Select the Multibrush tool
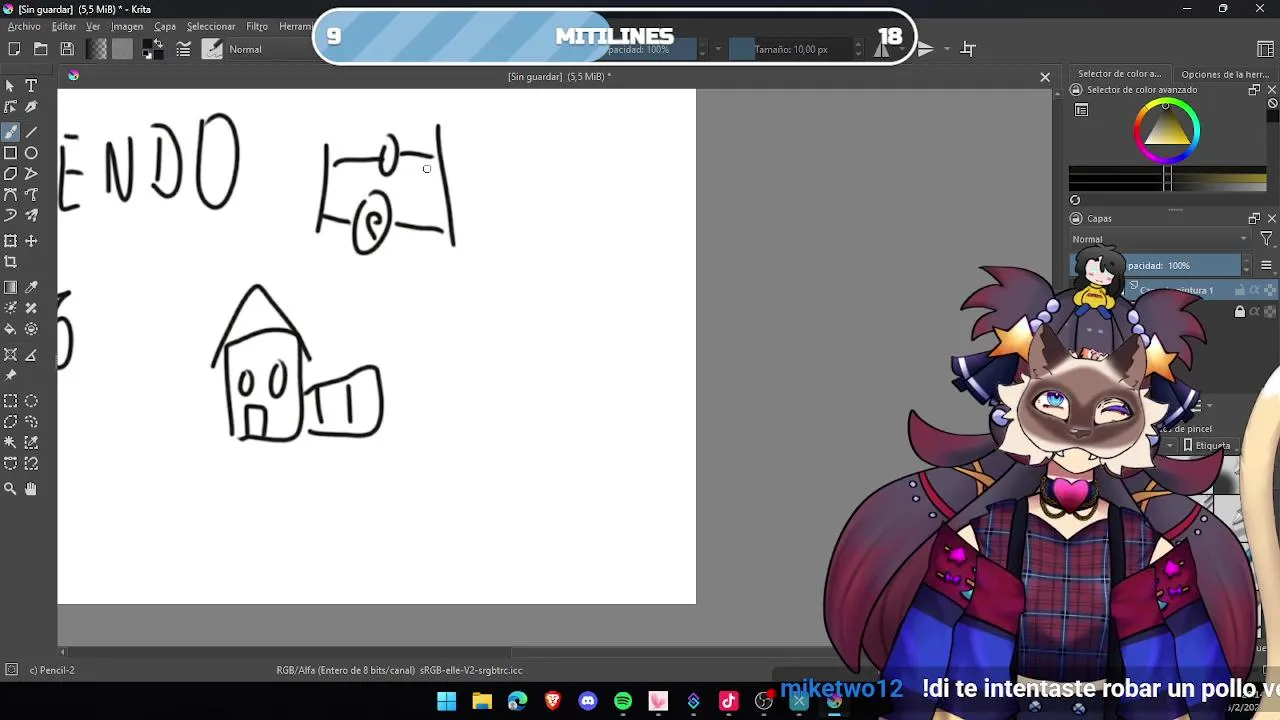The width and height of the screenshot is (1280, 720). tap(31, 216)
